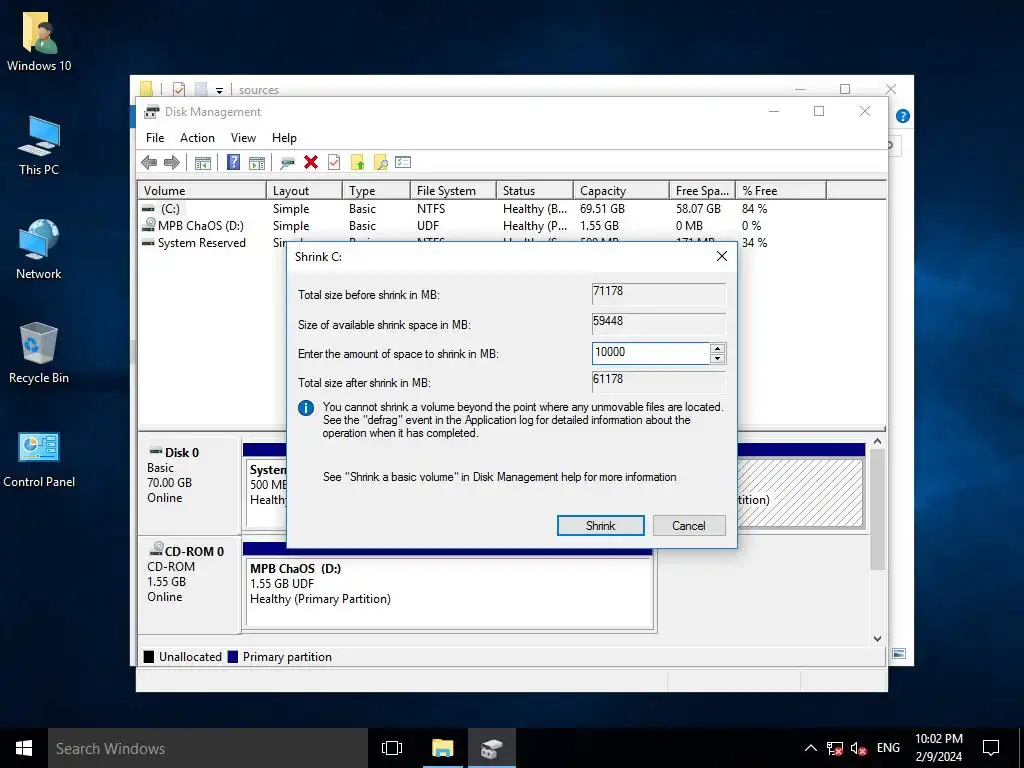
Task: Open the quick access toolbar dropdown in sources window
Action: coord(219,91)
